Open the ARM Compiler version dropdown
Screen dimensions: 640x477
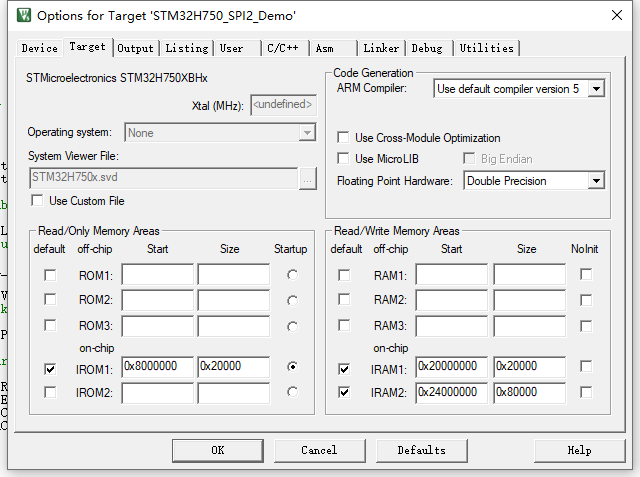tap(596, 89)
